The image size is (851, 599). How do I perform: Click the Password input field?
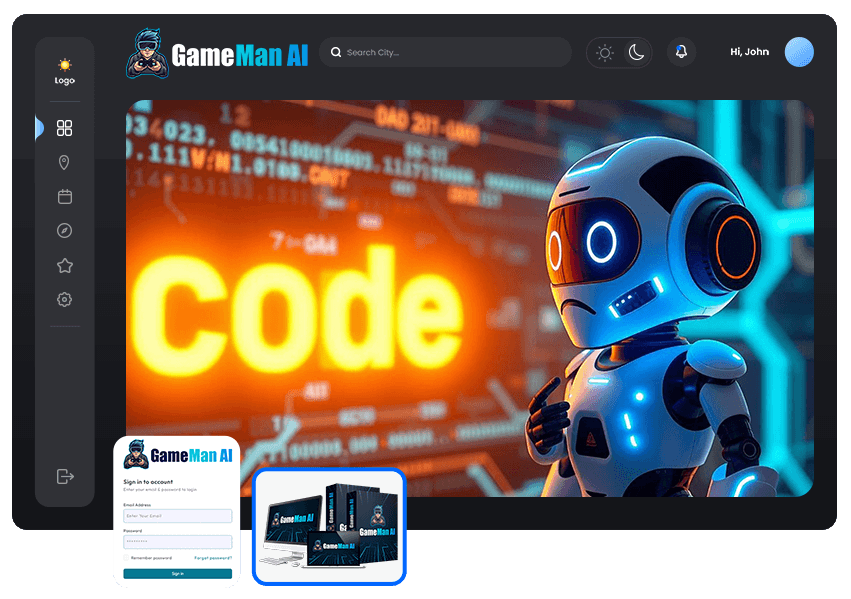point(177,542)
